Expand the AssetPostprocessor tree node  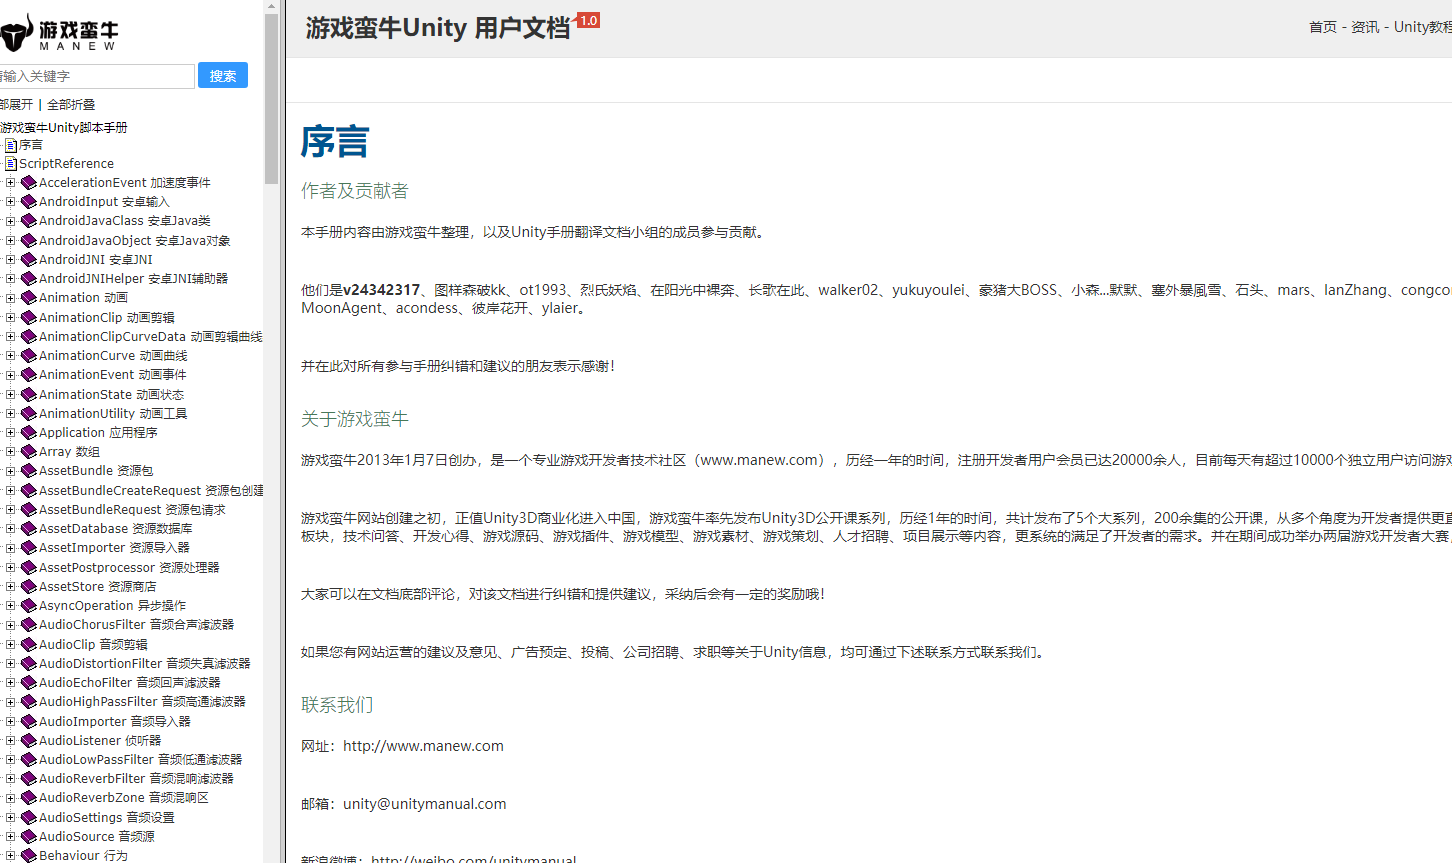(x=10, y=568)
